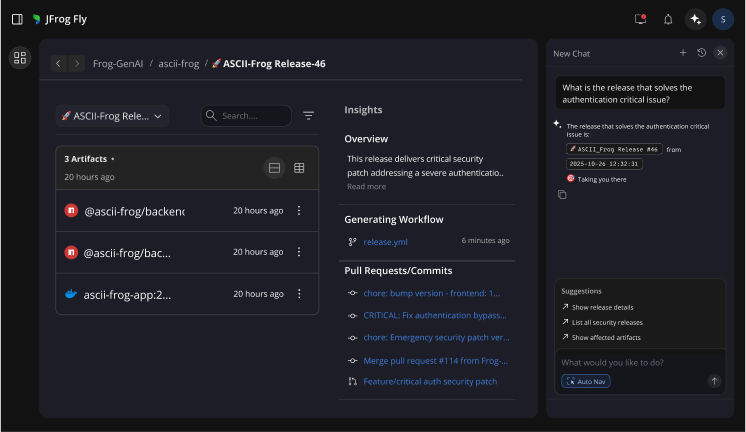The width and height of the screenshot is (746, 432).
Task: Toggle the Auto Nav button
Action: point(586,381)
